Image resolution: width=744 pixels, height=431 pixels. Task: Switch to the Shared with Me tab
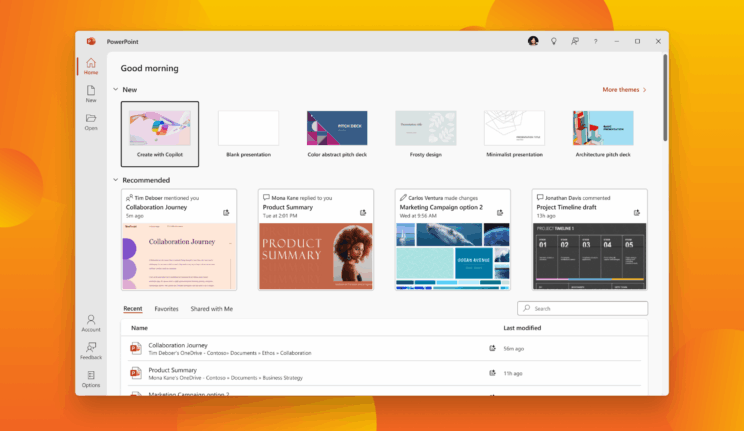tap(212, 309)
